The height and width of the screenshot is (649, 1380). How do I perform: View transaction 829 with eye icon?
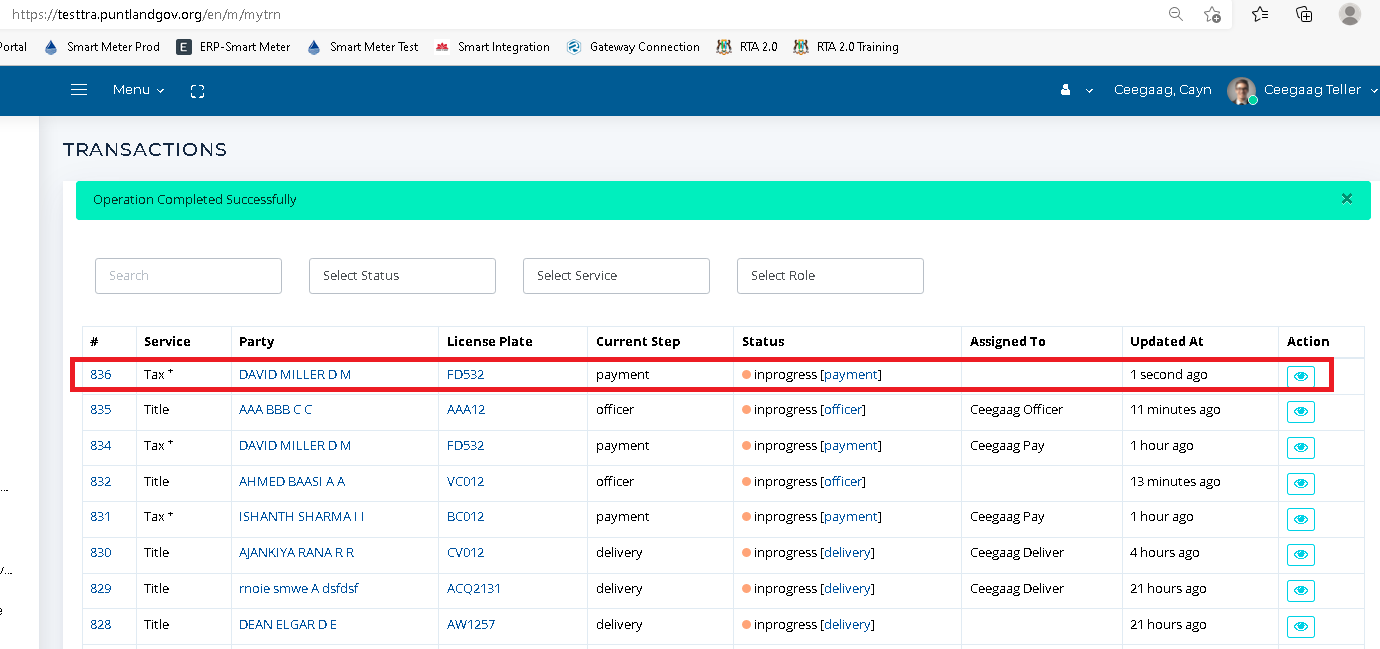point(1301,591)
